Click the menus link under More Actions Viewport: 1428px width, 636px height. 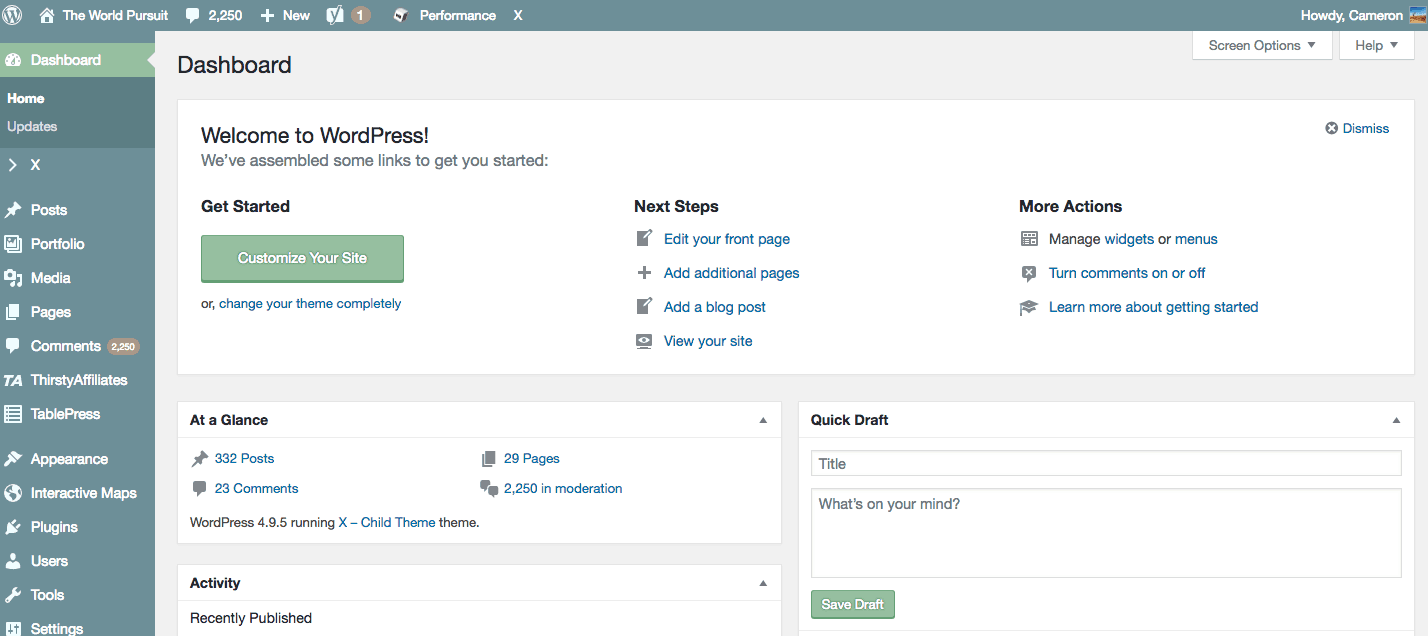[1196, 239]
